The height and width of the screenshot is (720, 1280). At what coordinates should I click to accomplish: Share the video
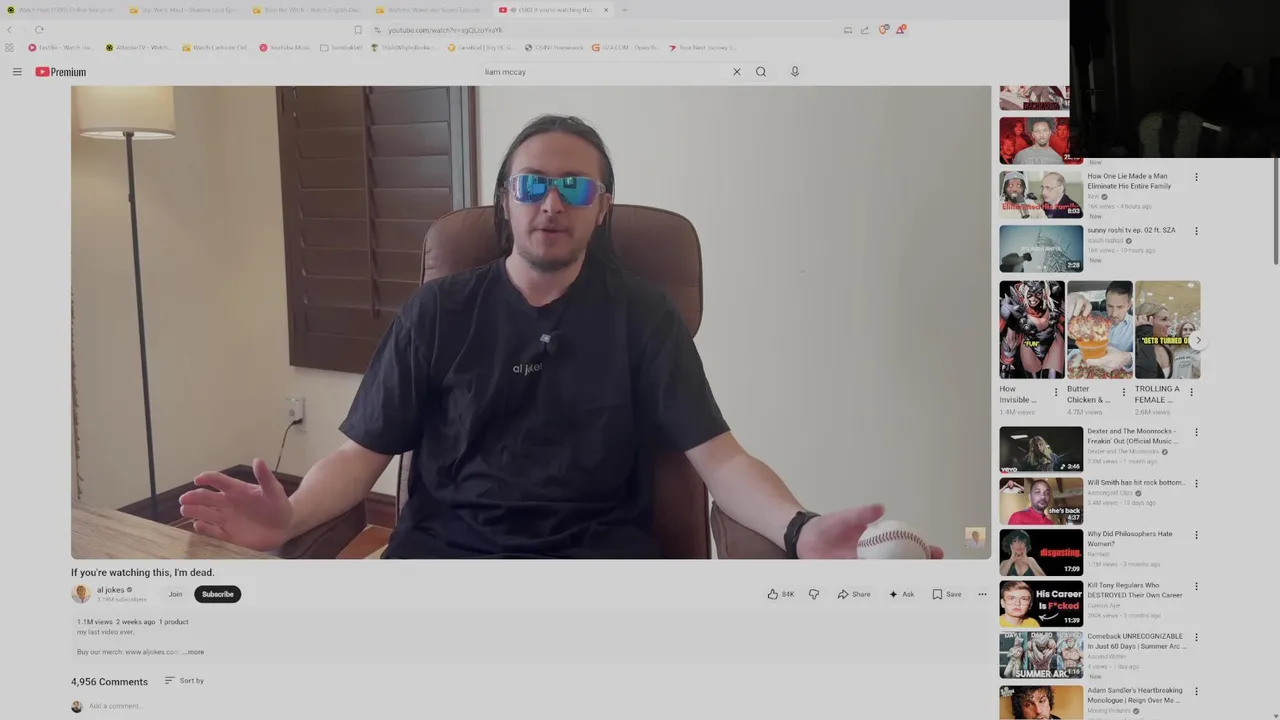(854, 594)
